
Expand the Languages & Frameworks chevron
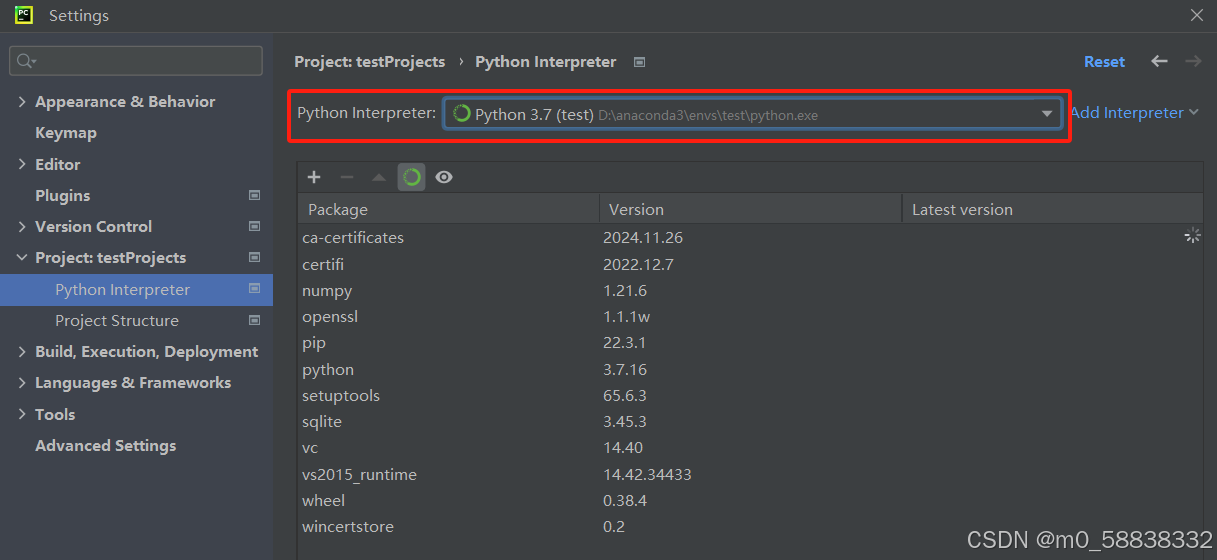click(x=22, y=382)
